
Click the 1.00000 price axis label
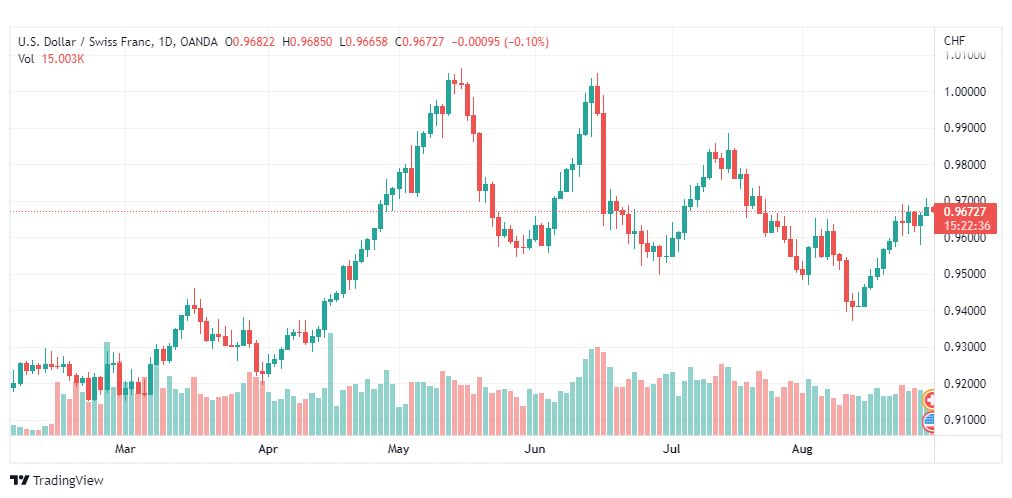(x=964, y=92)
